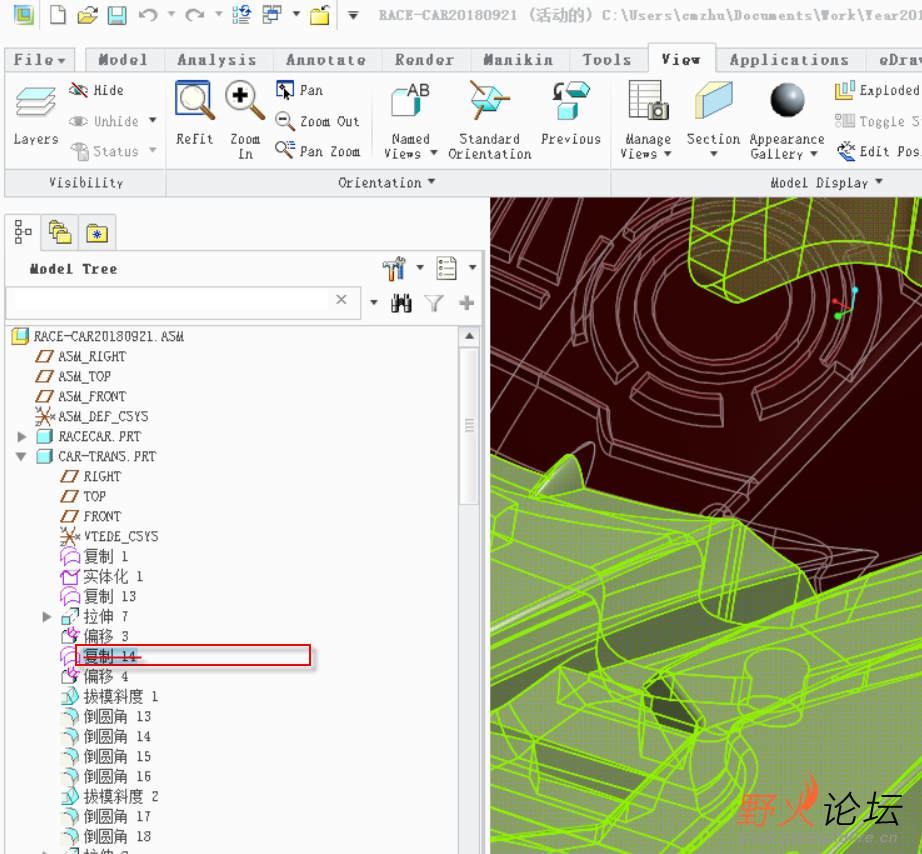Switch to the Folder Browser tab
922x854 pixels.
click(x=60, y=233)
